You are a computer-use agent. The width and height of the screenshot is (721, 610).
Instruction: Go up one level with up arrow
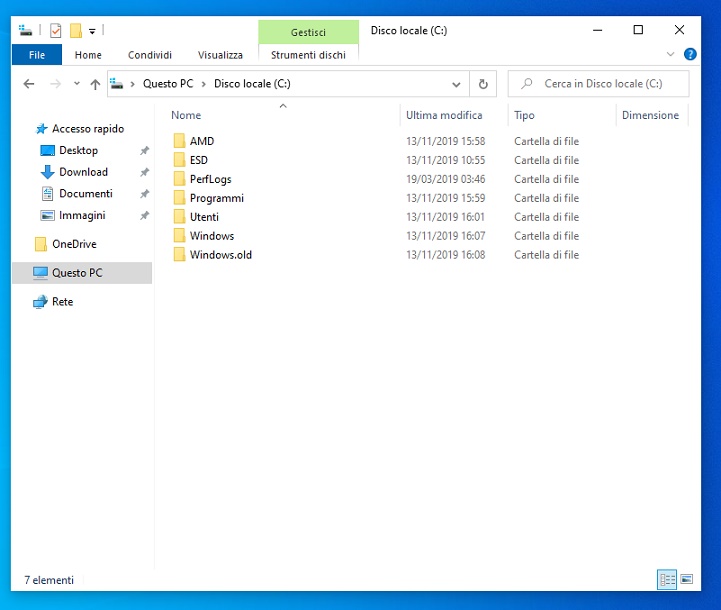tap(95, 84)
